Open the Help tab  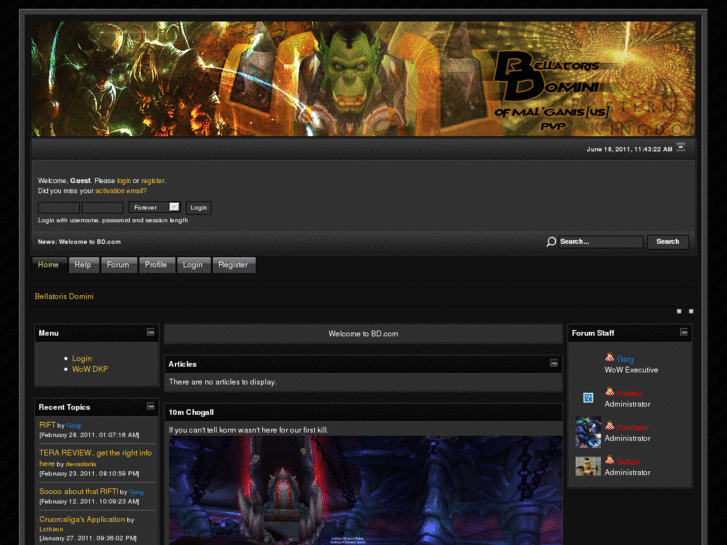(83, 265)
